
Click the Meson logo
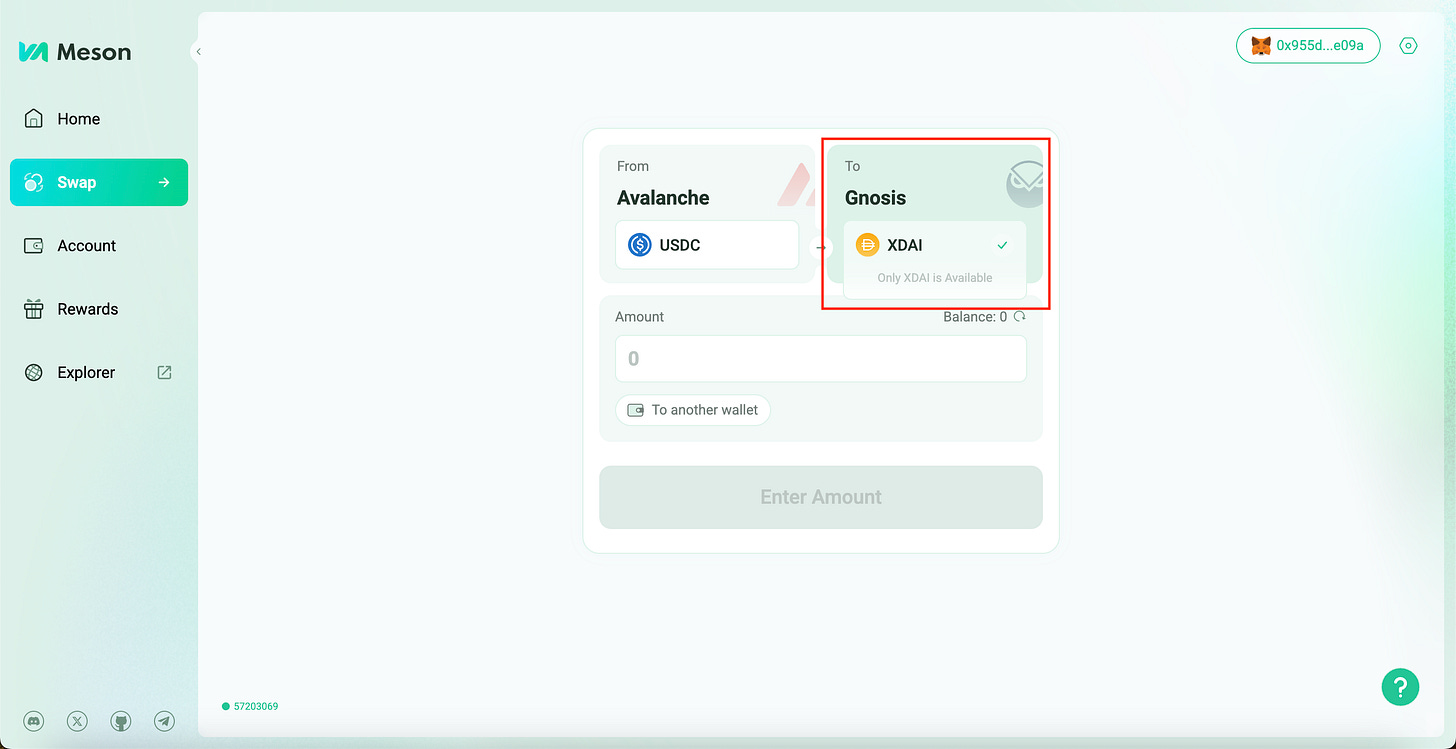73,51
